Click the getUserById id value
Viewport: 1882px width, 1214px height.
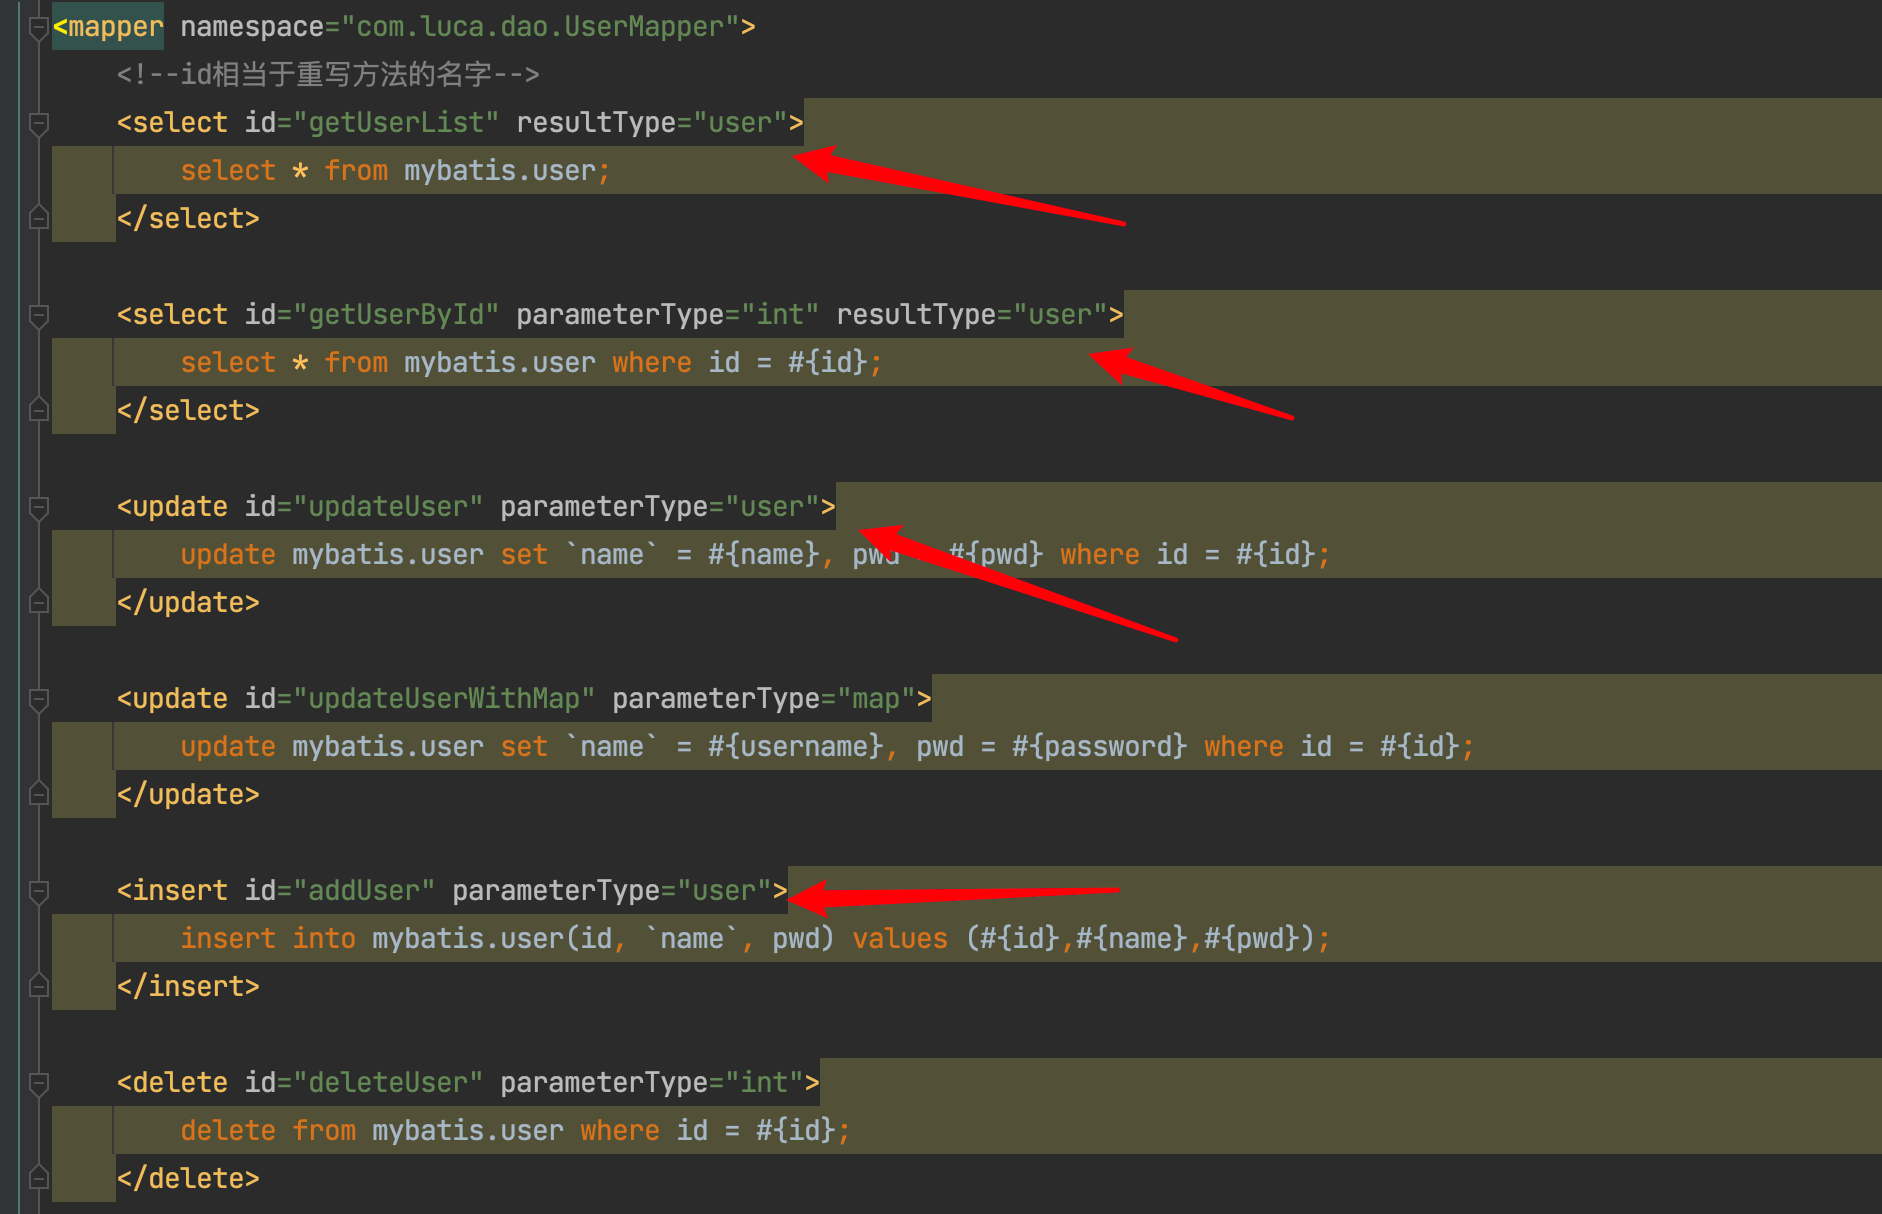click(396, 315)
